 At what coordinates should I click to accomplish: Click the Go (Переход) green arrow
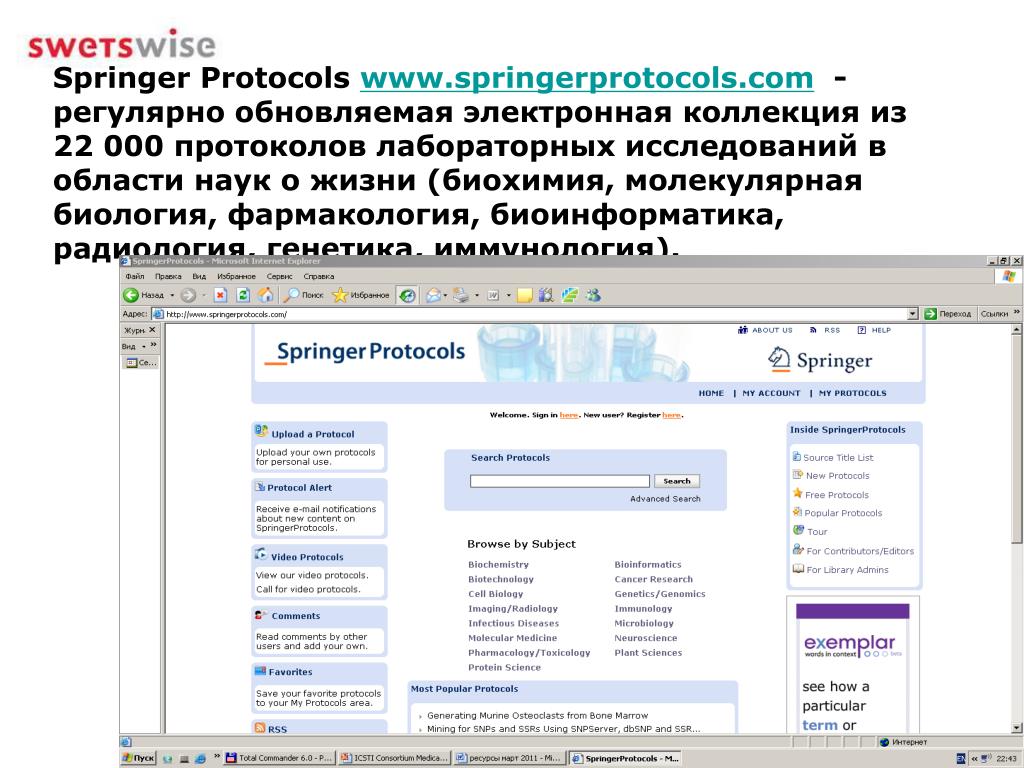[931, 314]
